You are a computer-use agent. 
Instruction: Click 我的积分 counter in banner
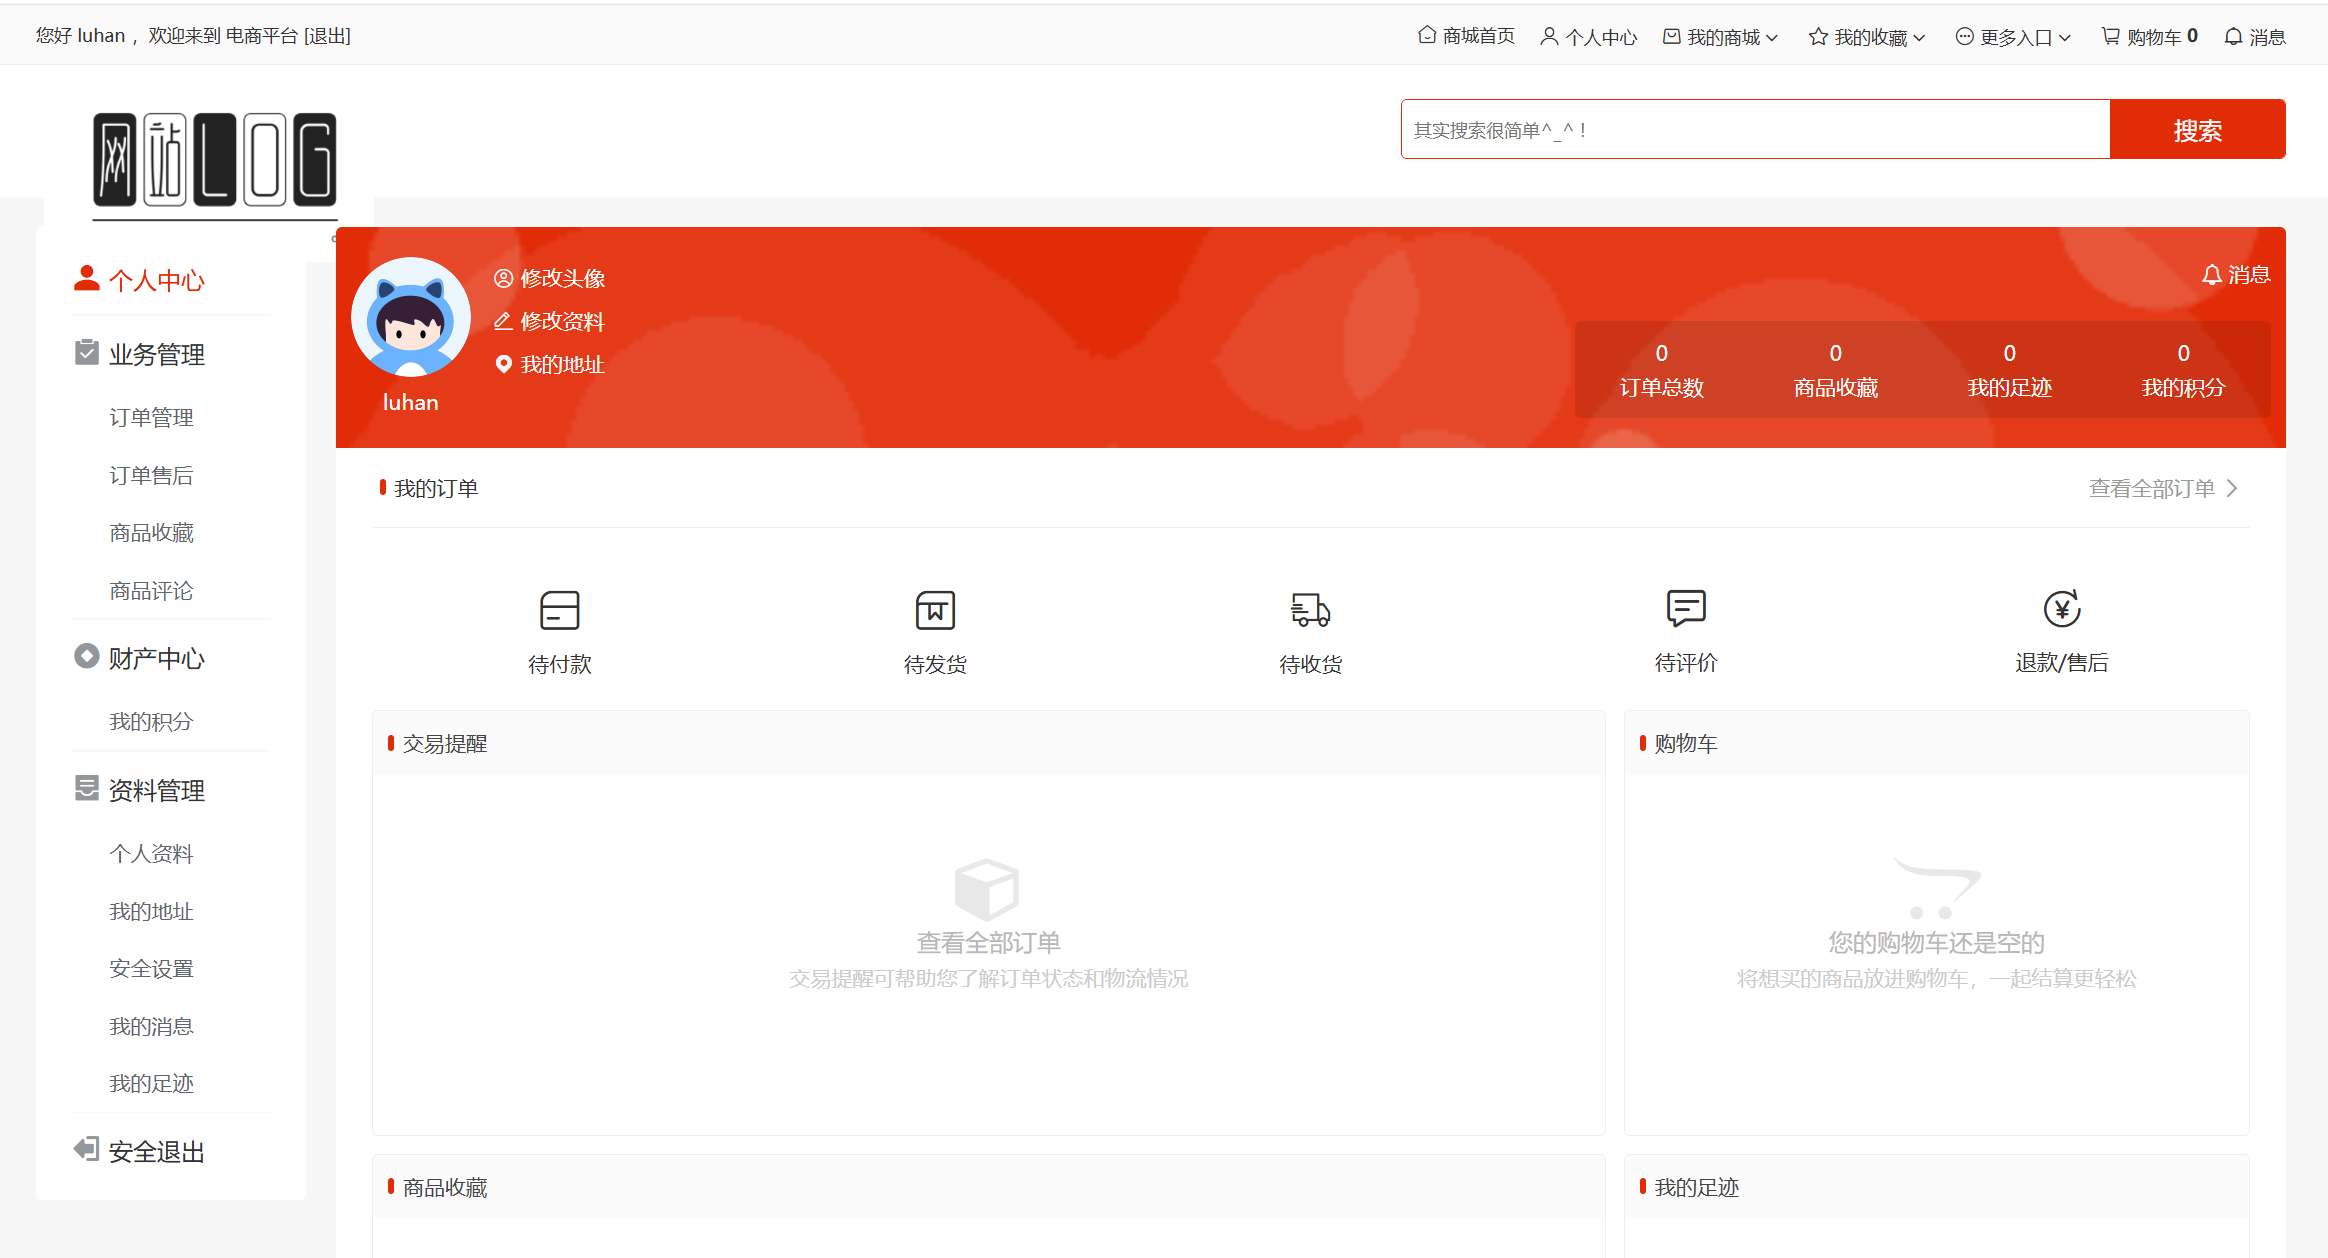pos(2183,371)
